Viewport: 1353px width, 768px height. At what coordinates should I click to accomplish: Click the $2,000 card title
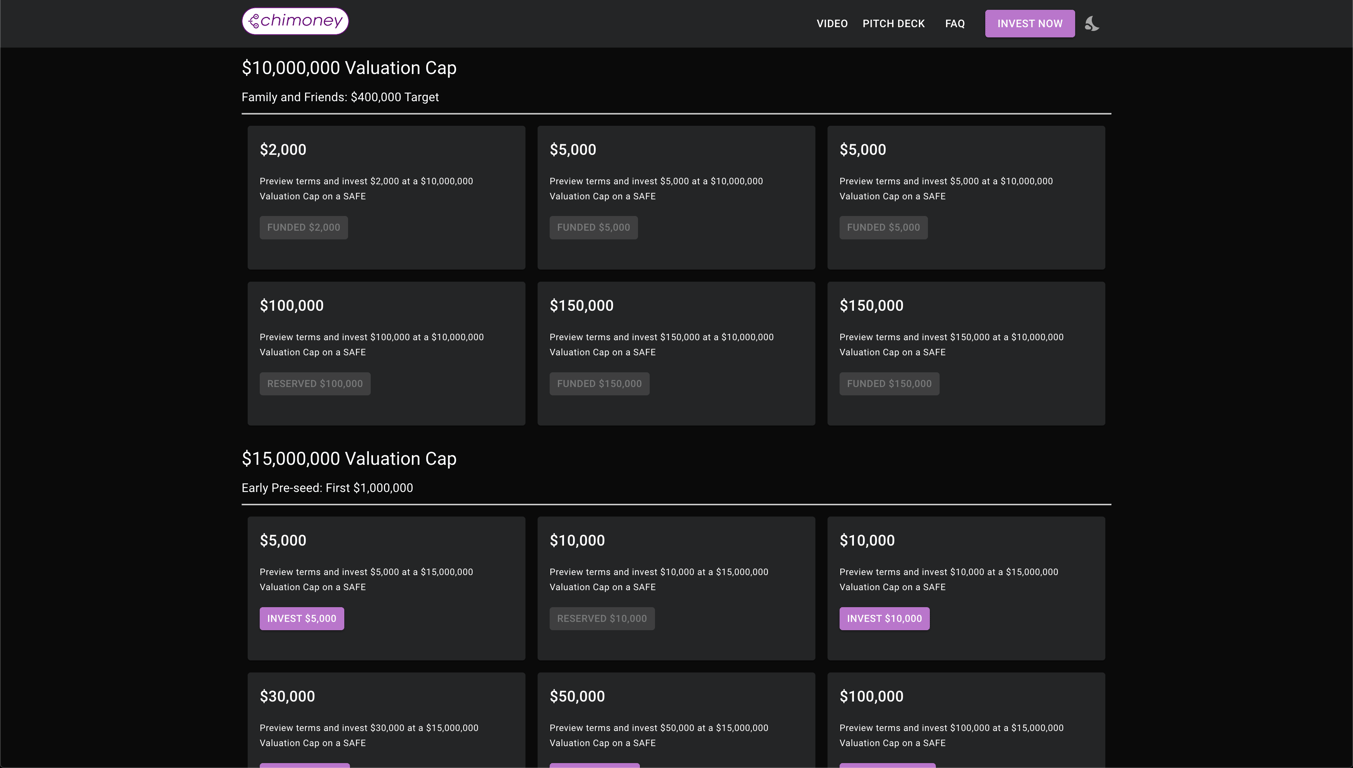click(x=283, y=150)
